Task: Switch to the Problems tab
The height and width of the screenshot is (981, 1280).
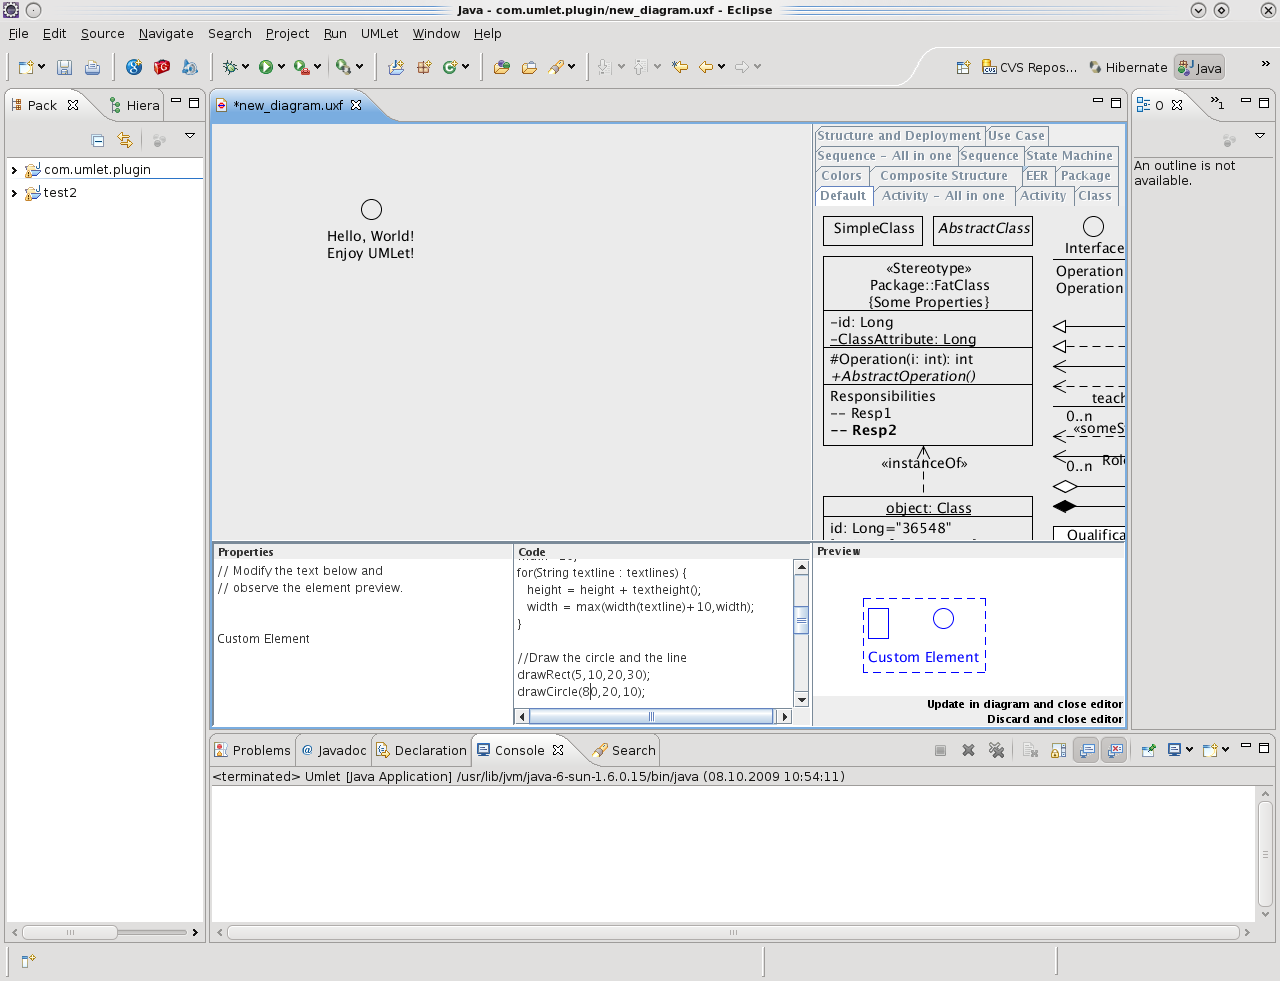Action: [252, 750]
